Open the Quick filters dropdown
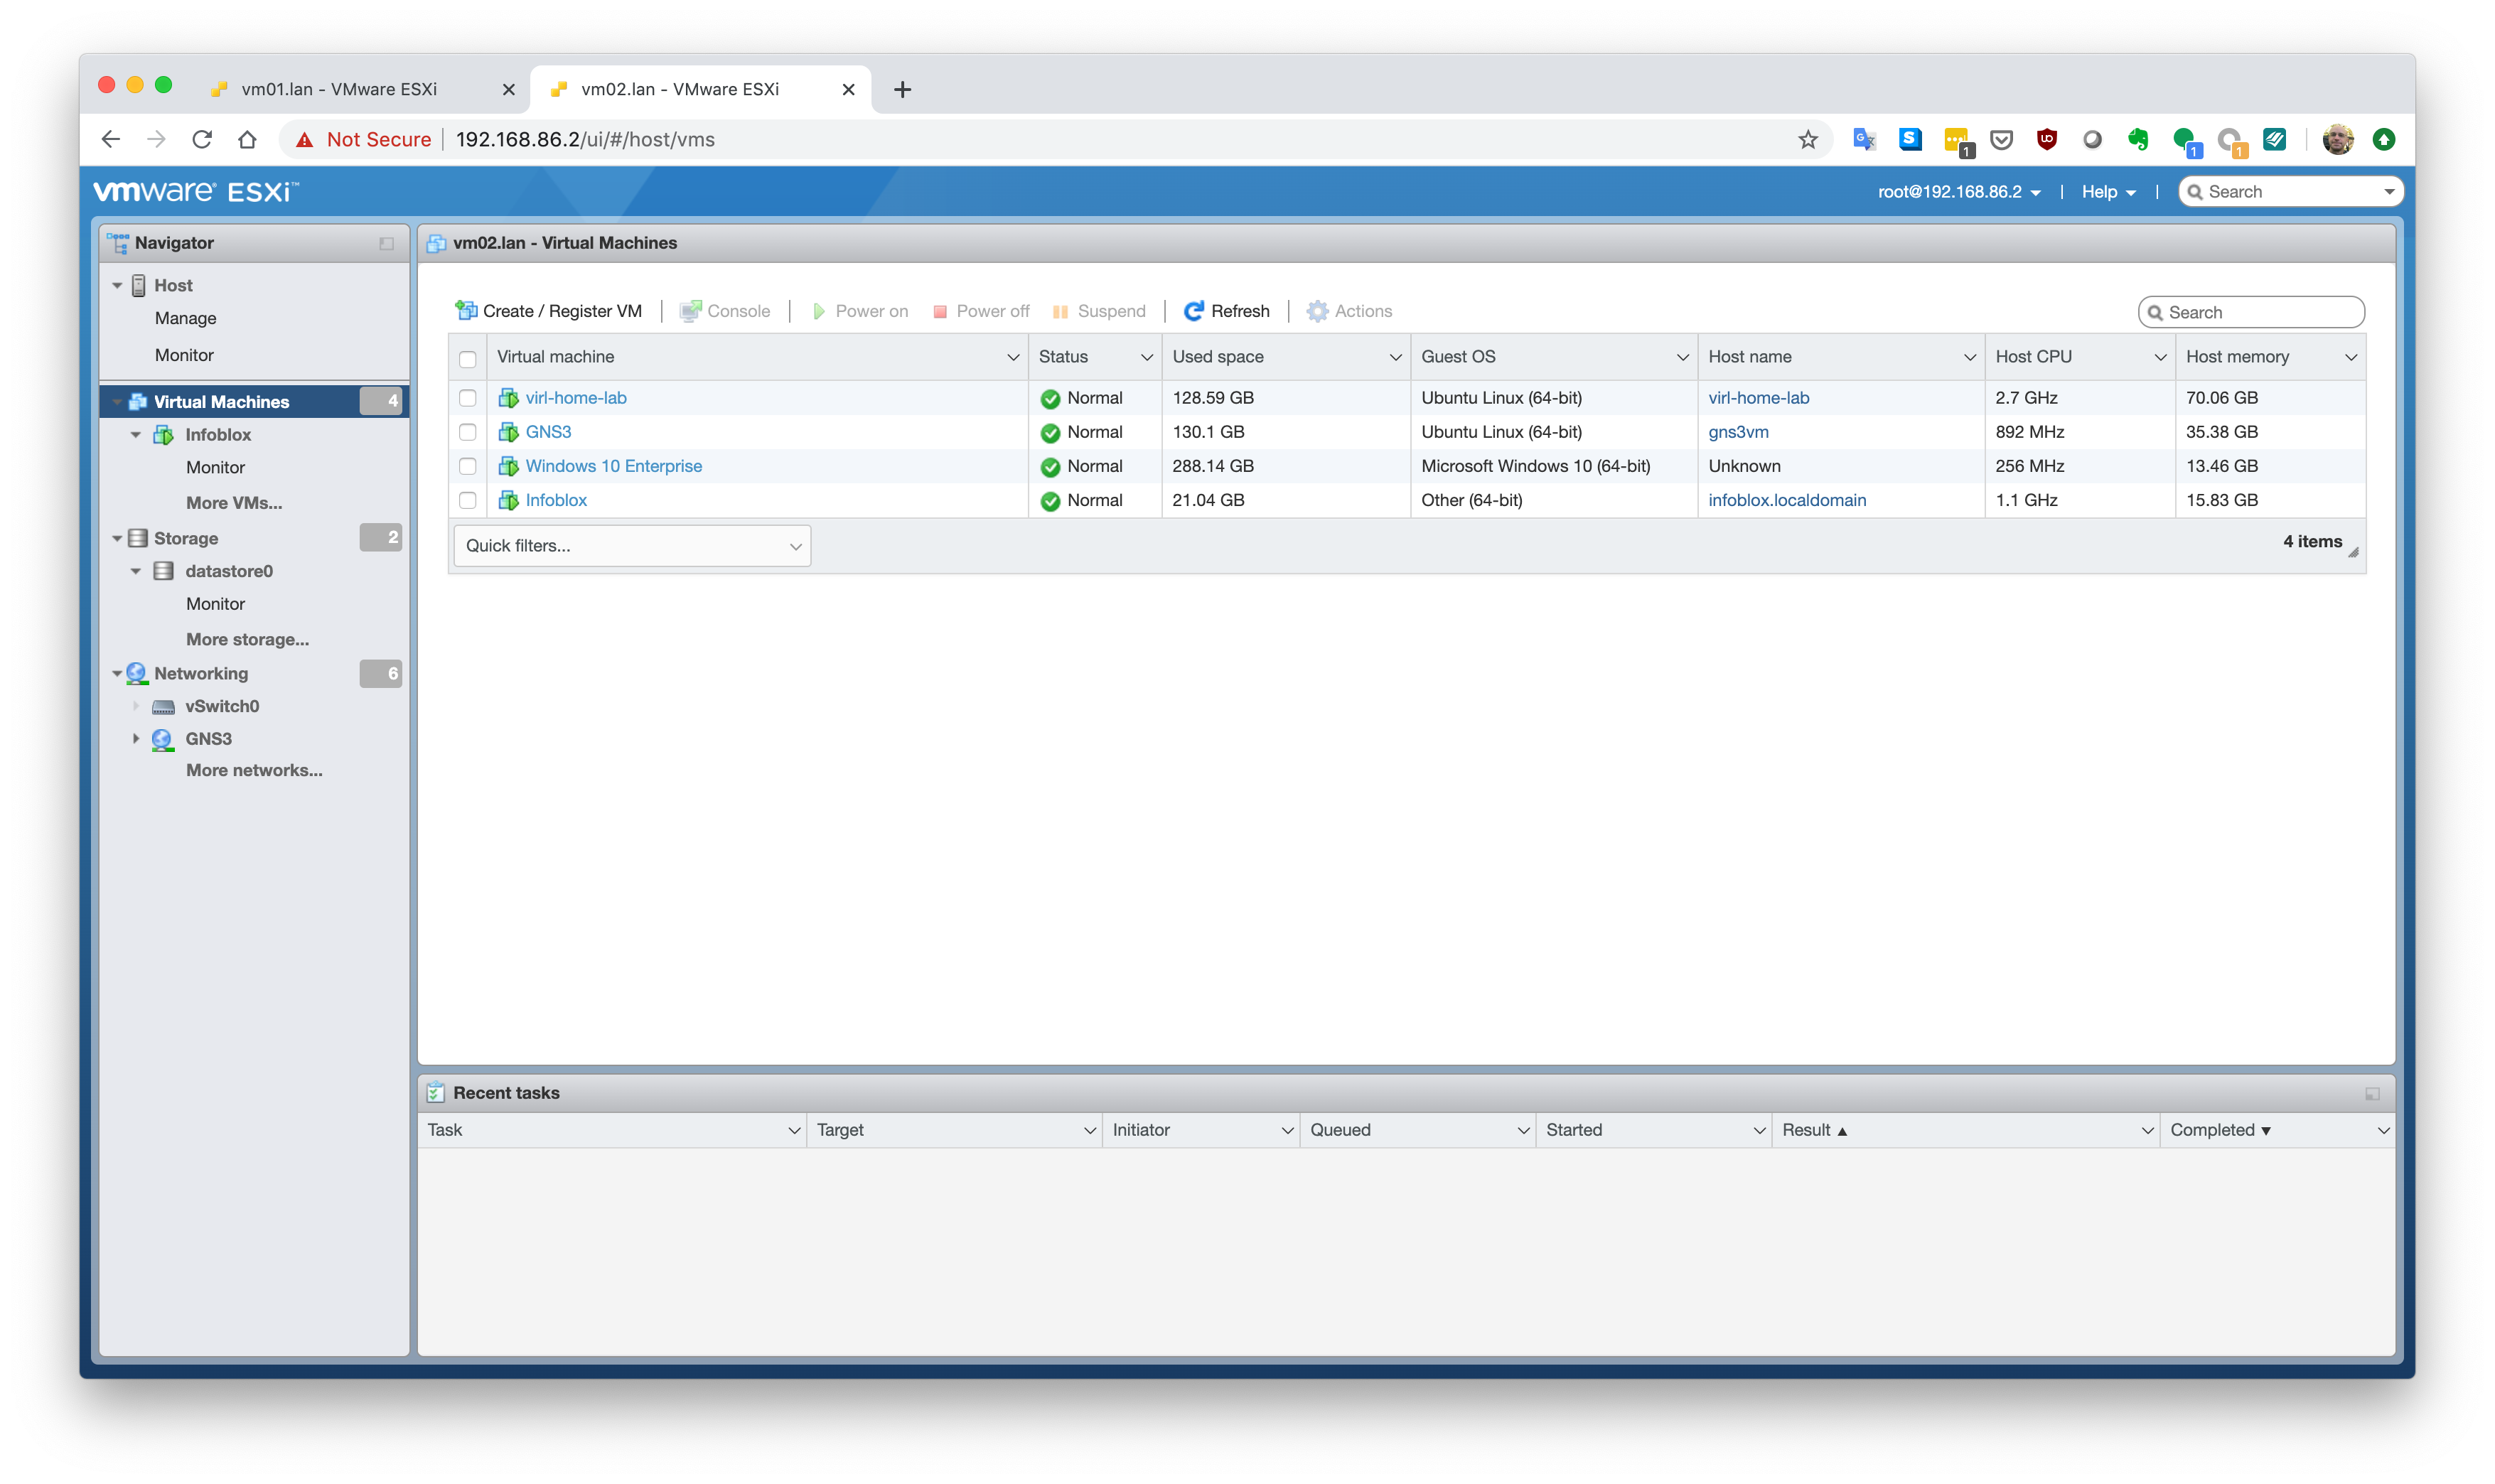This screenshot has height=1484, width=2495. [x=632, y=545]
